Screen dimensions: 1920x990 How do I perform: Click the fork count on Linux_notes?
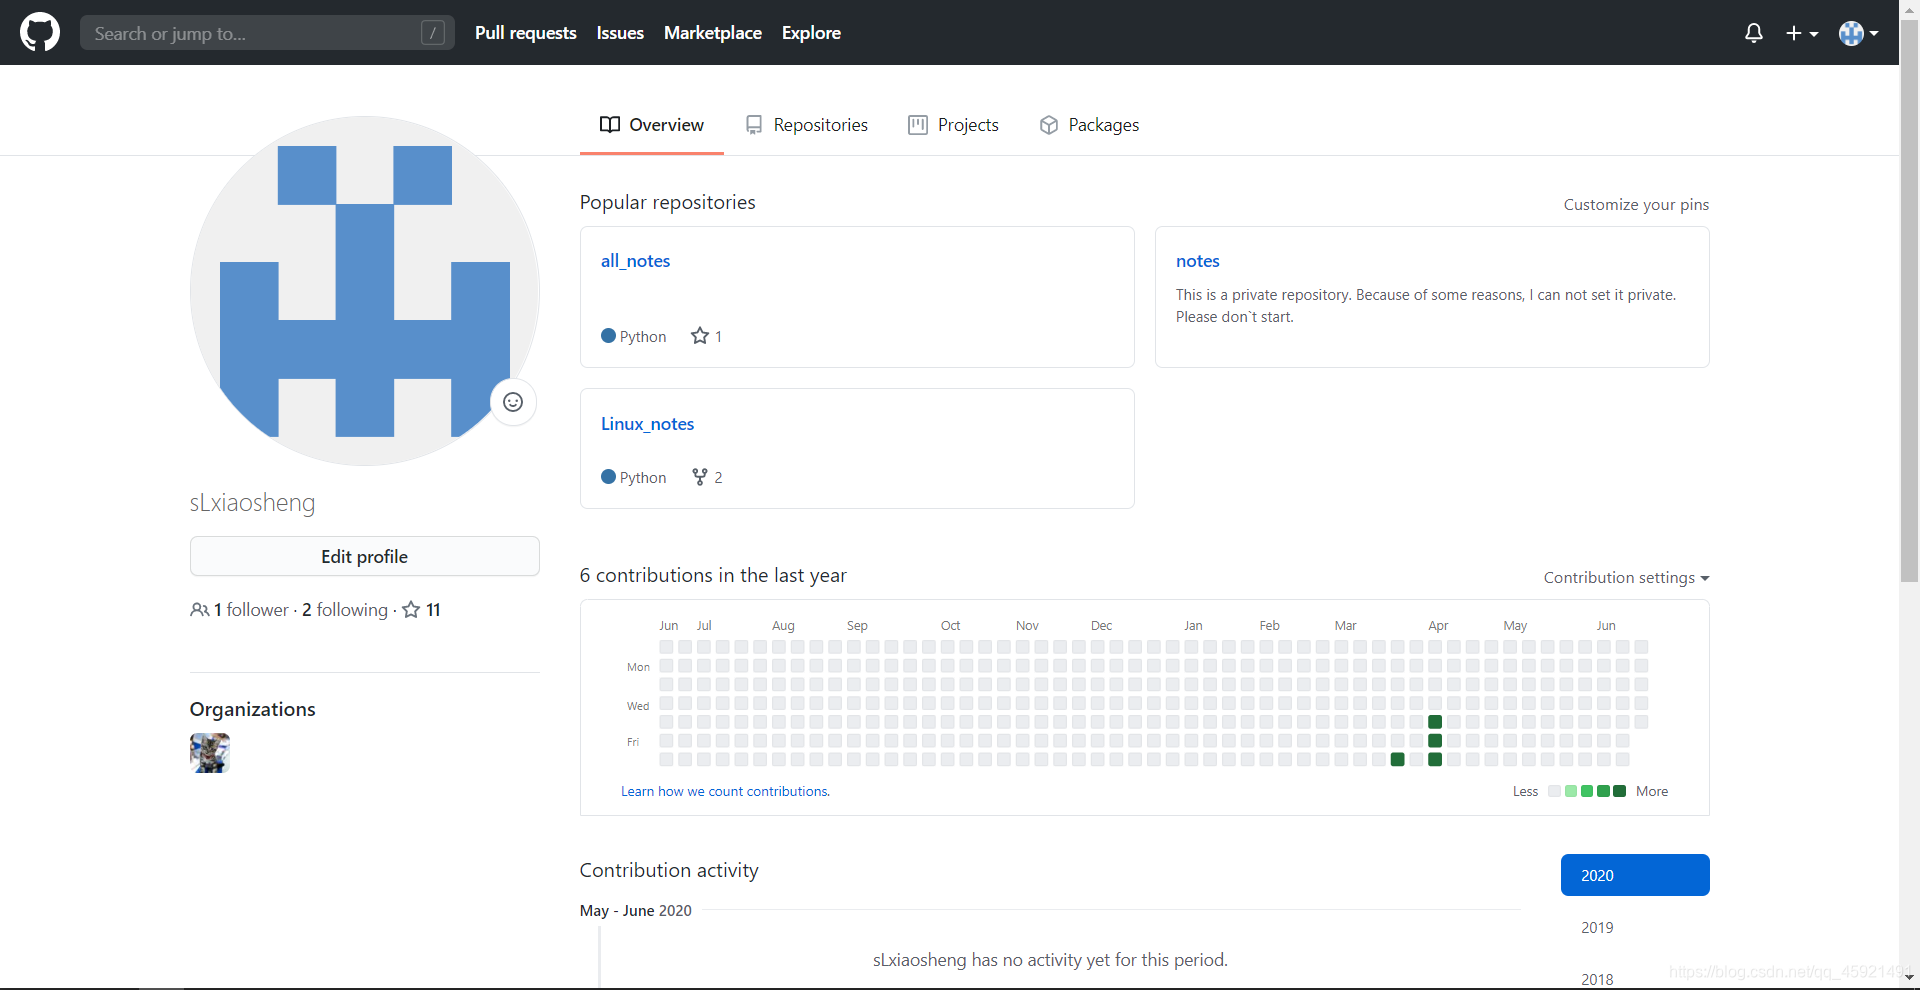tap(707, 477)
